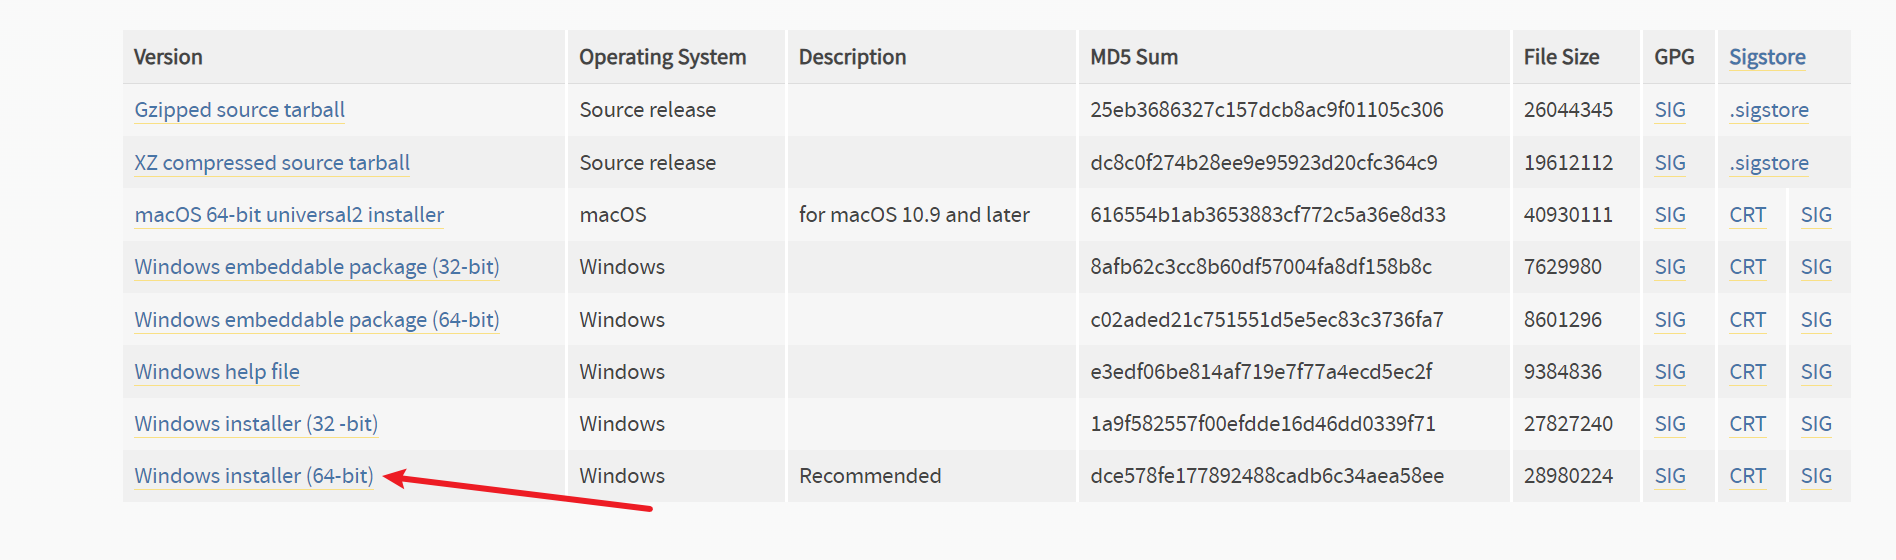Image resolution: width=1896 pixels, height=560 pixels.
Task: Download Windows embeddable package (64-bit)
Action: pos(317,320)
